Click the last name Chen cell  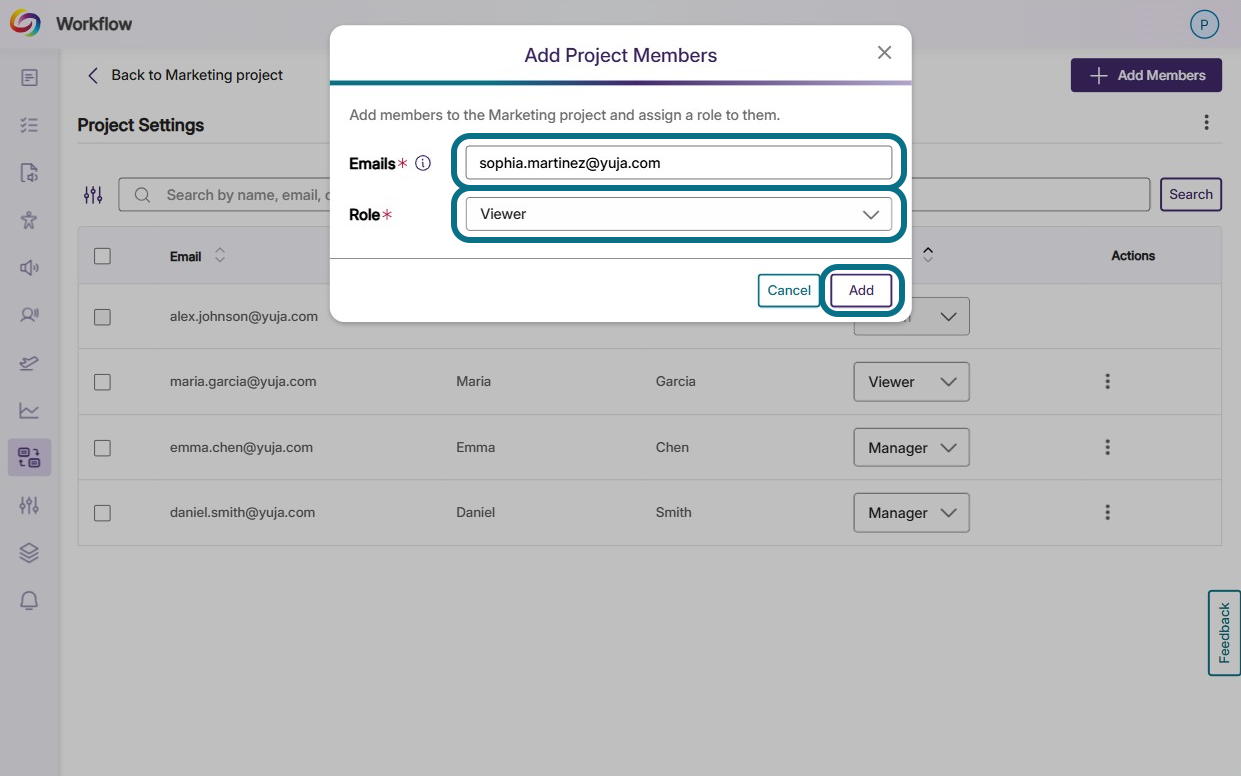[x=672, y=447]
